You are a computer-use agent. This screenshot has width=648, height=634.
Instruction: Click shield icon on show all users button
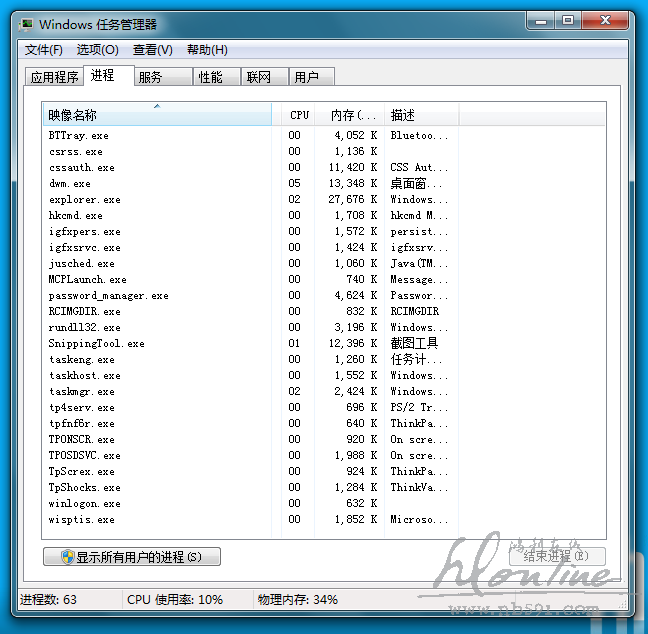67,557
